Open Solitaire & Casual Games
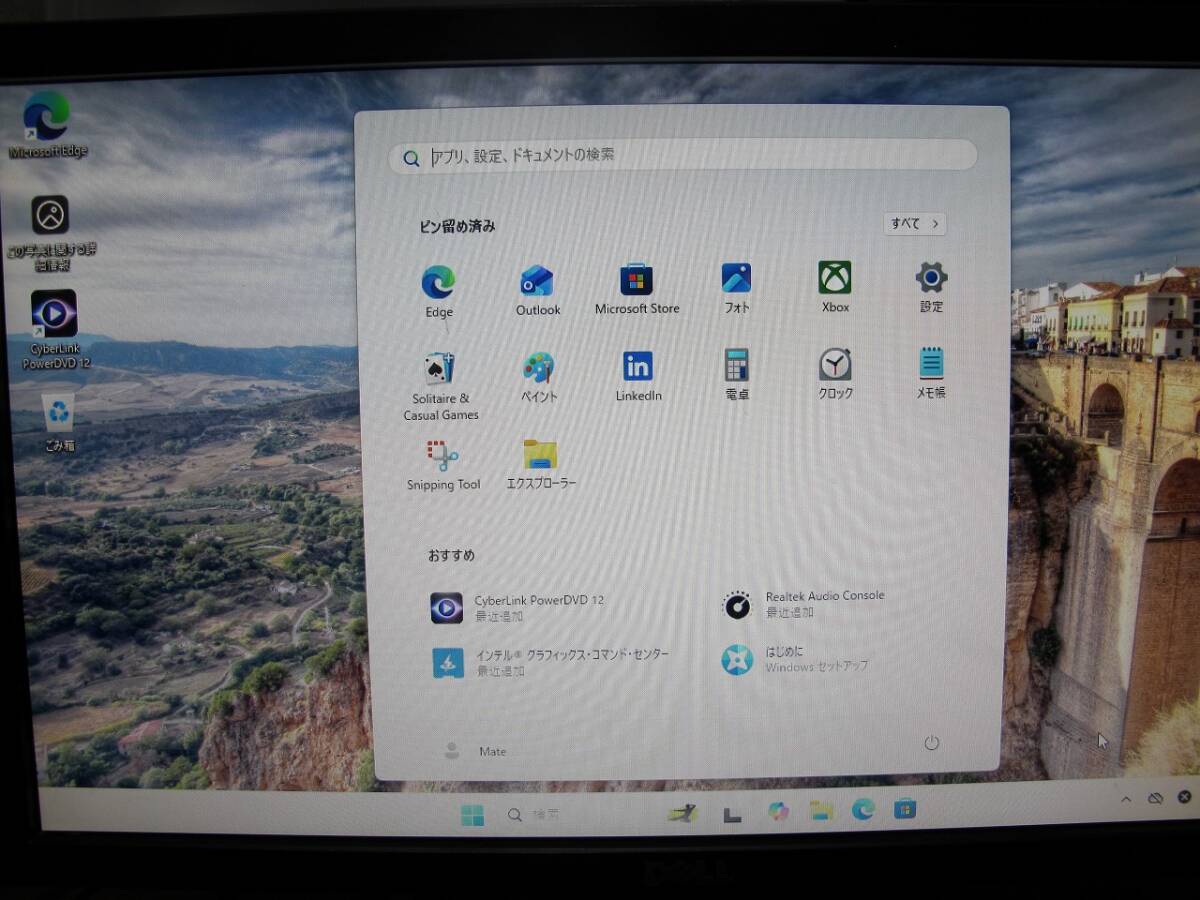This screenshot has height=900, width=1200. [x=441, y=386]
